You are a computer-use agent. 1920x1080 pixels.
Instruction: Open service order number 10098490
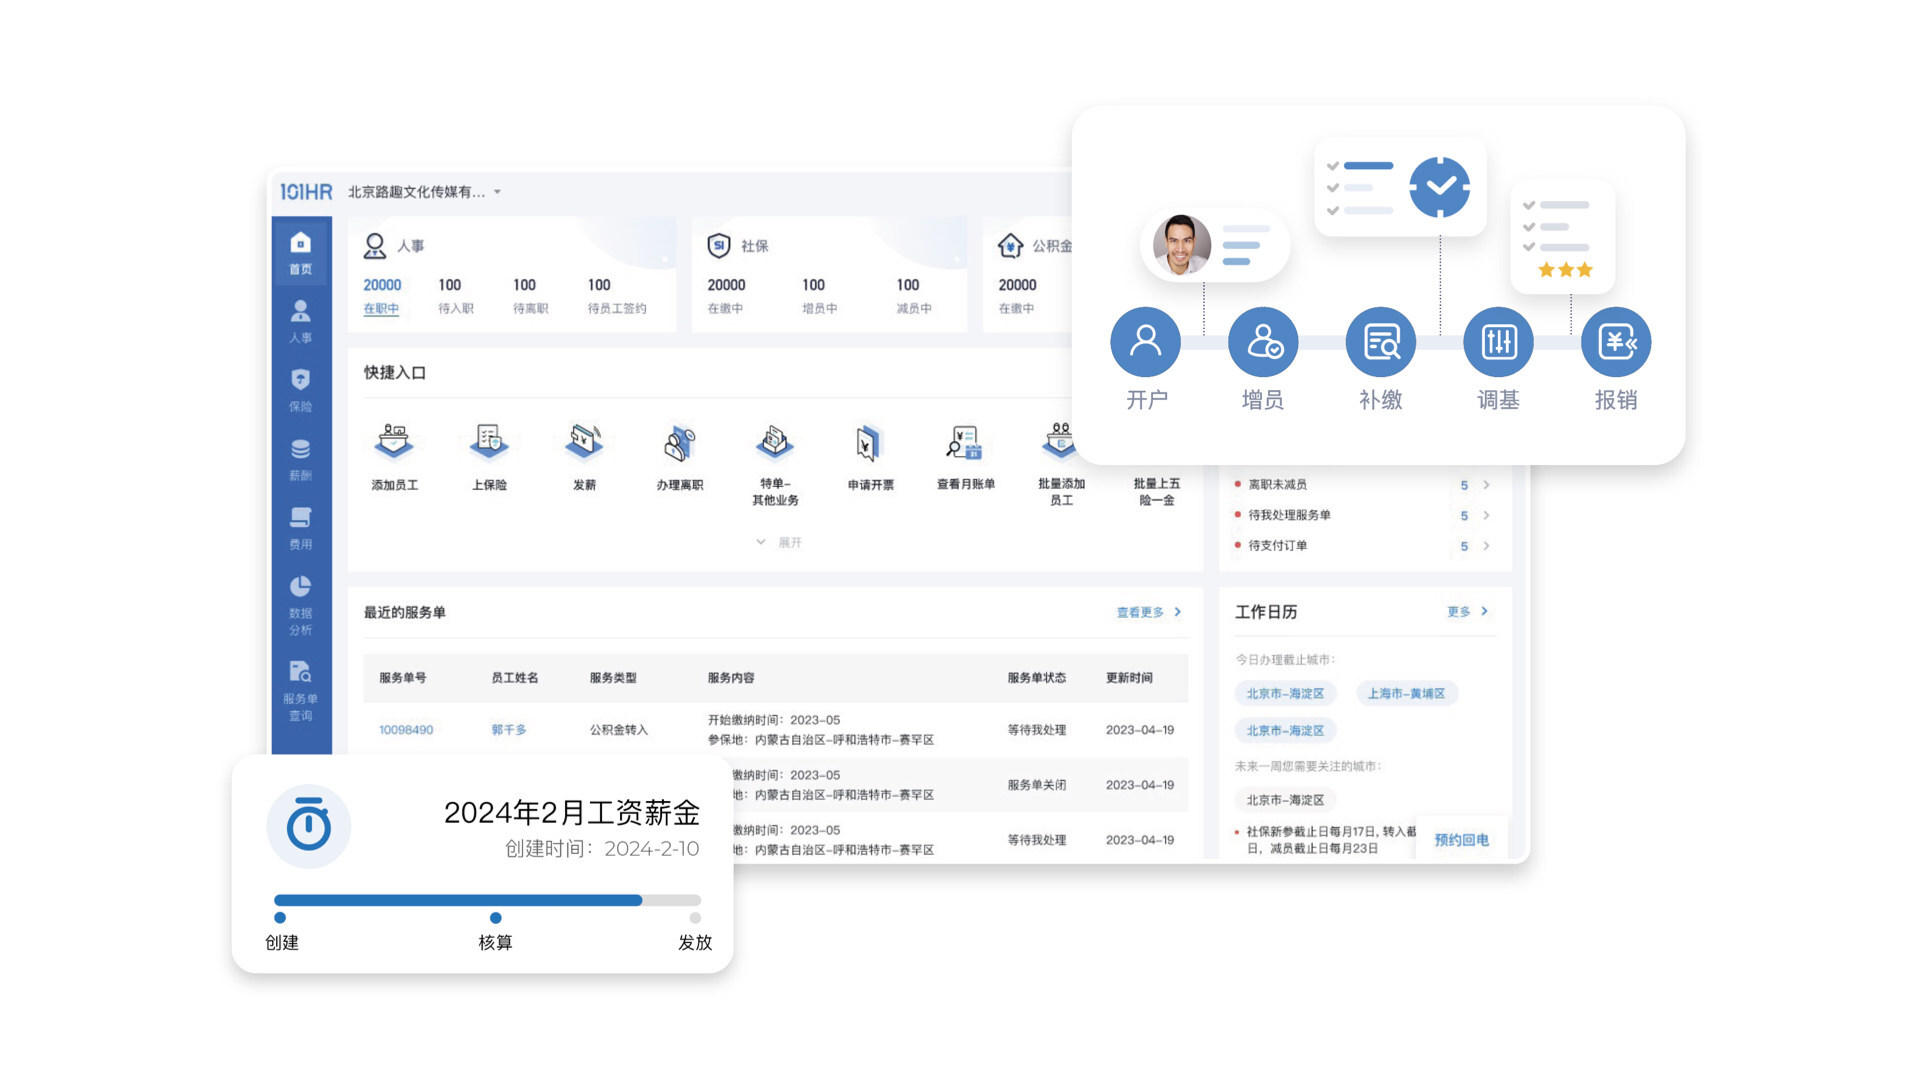(406, 730)
